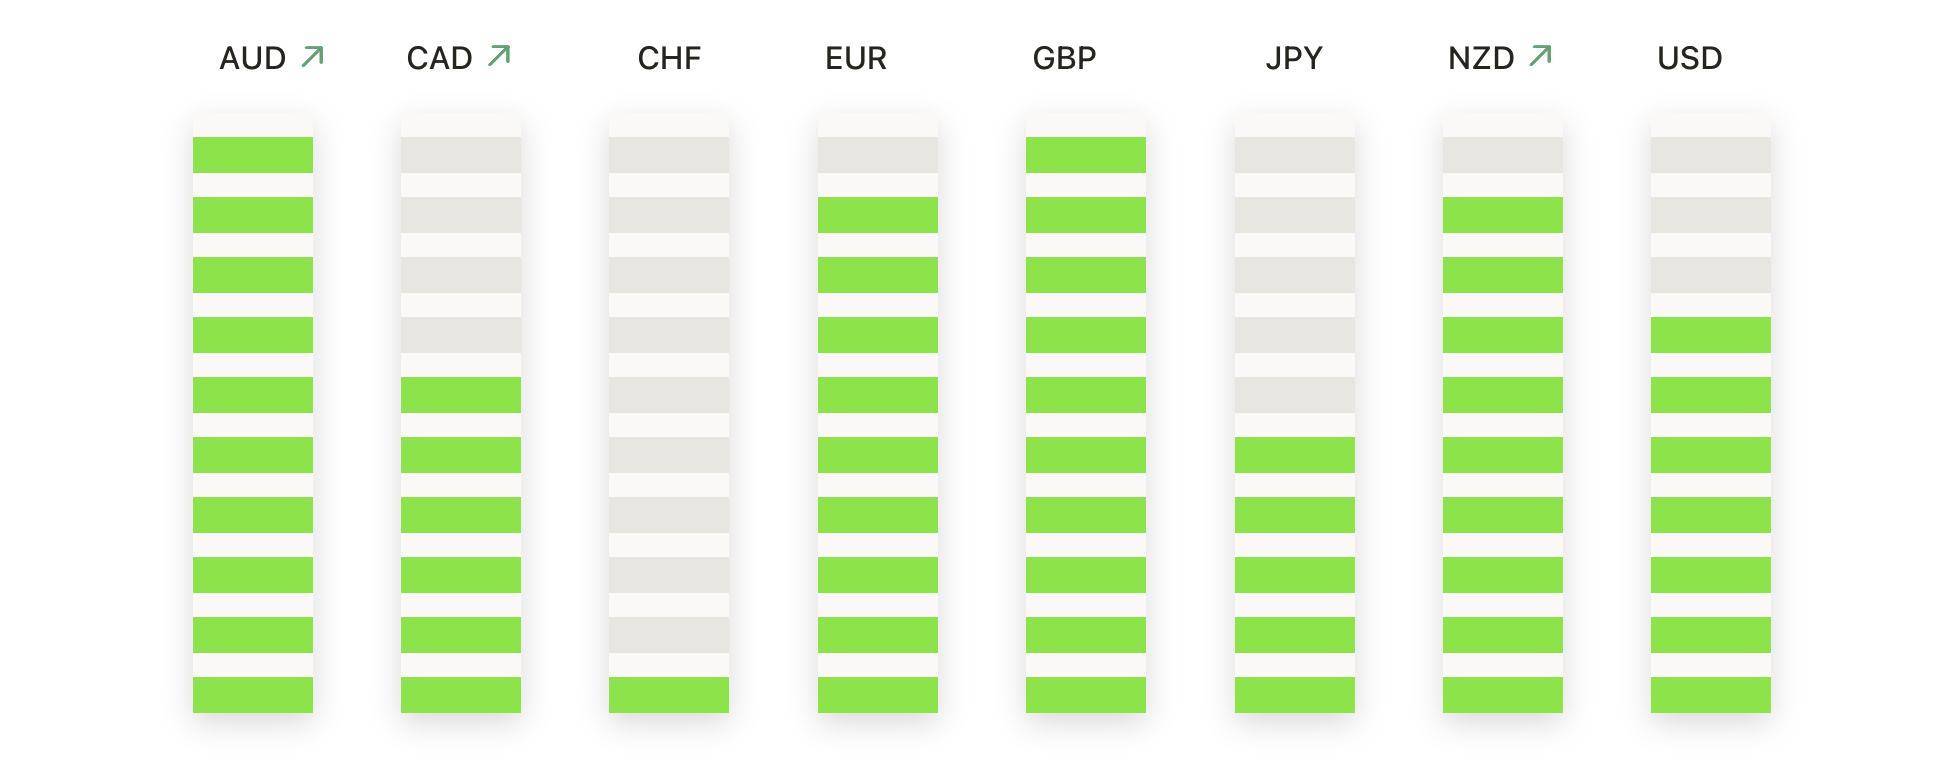Click the green up-arrow beside NZD

coord(1541,56)
